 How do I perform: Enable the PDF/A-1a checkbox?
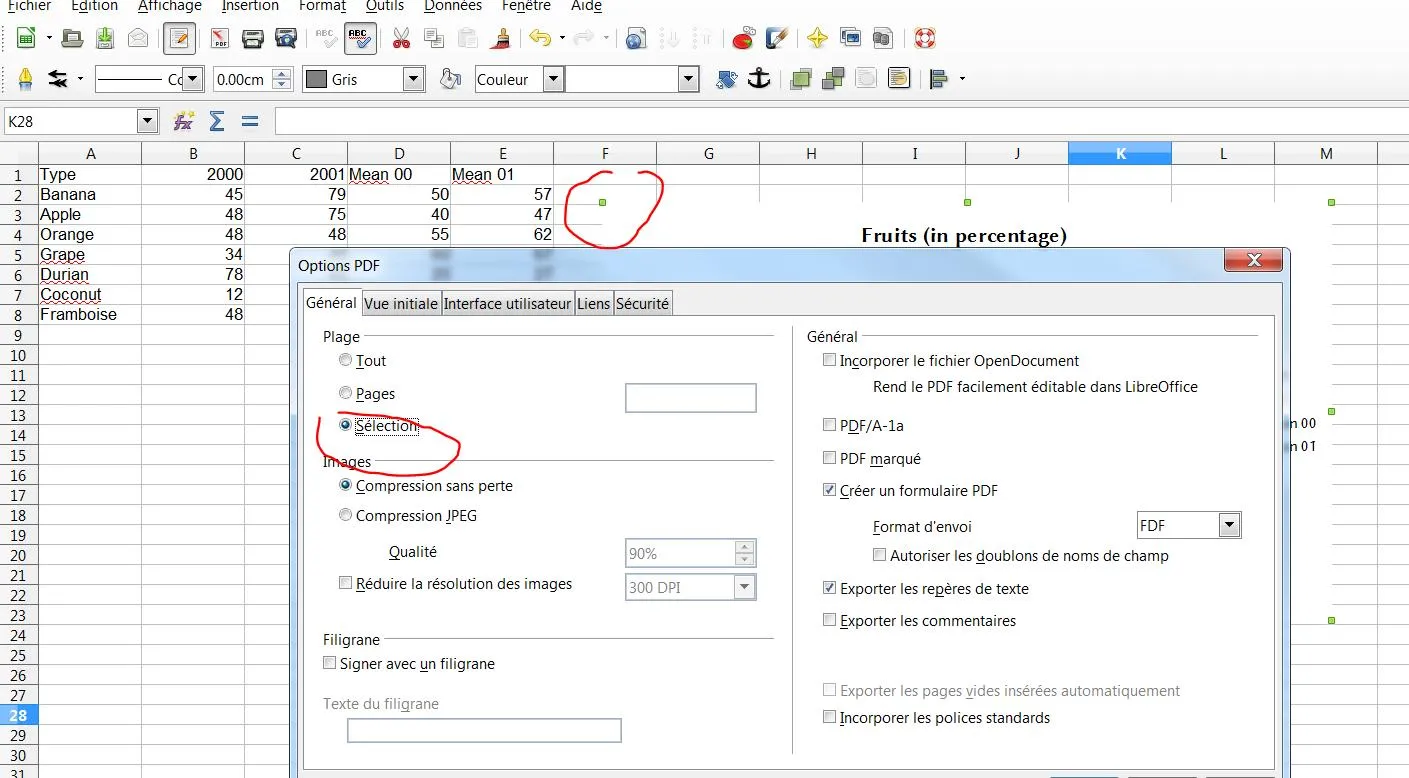[829, 425]
